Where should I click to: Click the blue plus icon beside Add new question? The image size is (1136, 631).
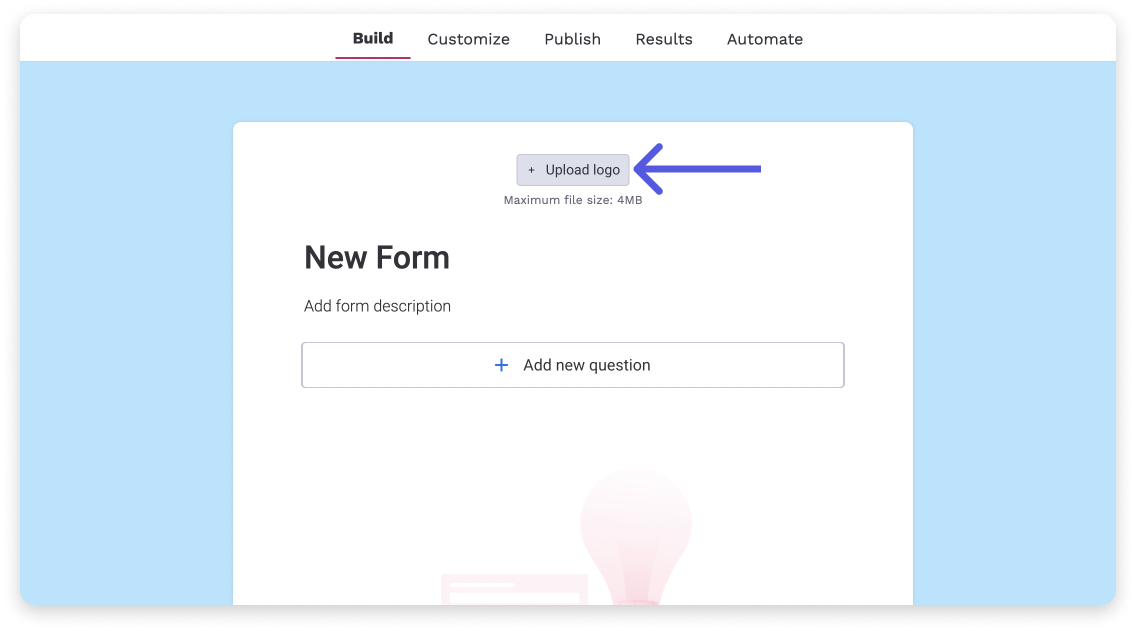click(501, 365)
